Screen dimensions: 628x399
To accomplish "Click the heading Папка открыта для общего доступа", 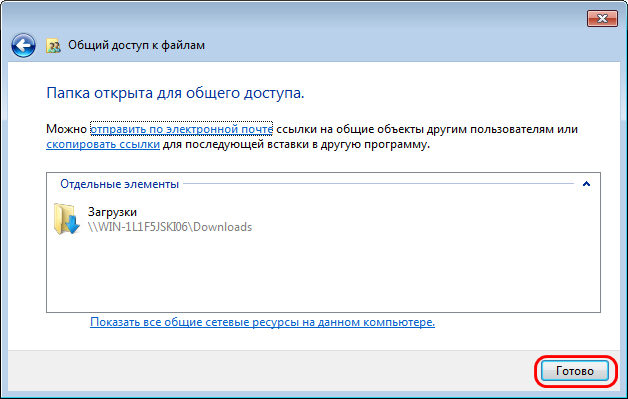I will pos(175,93).
